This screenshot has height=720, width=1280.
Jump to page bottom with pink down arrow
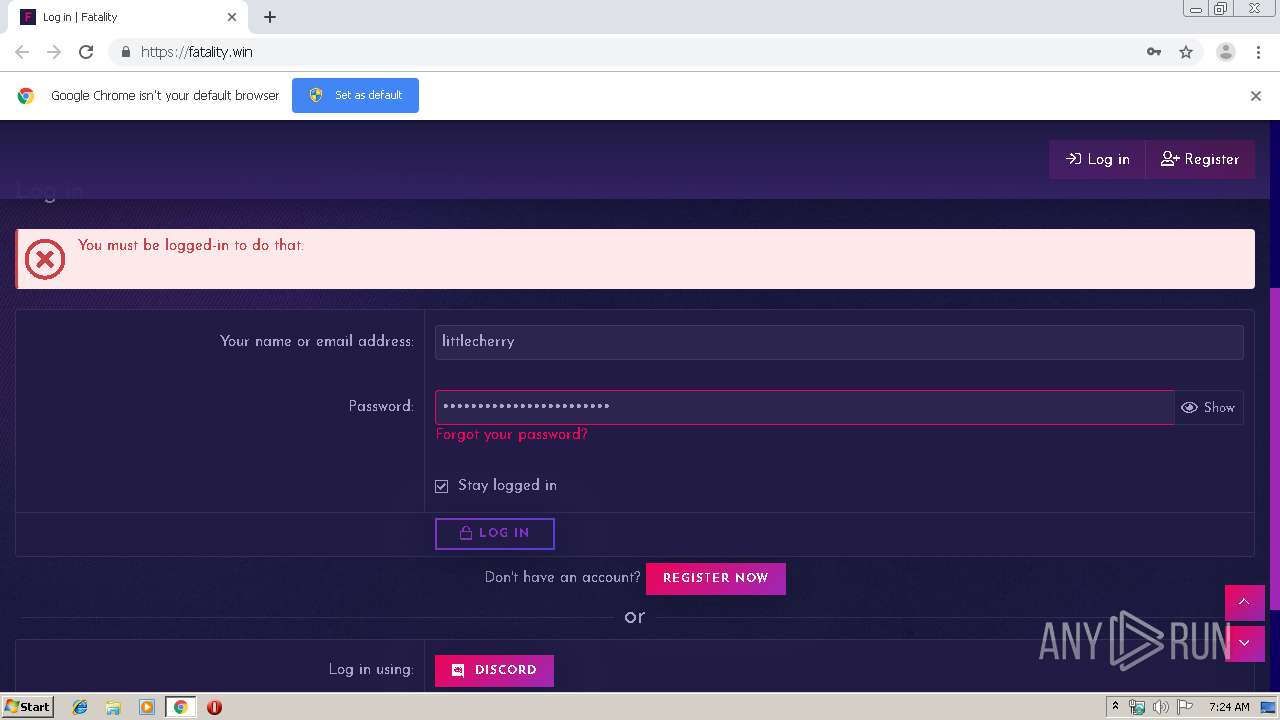click(1244, 643)
